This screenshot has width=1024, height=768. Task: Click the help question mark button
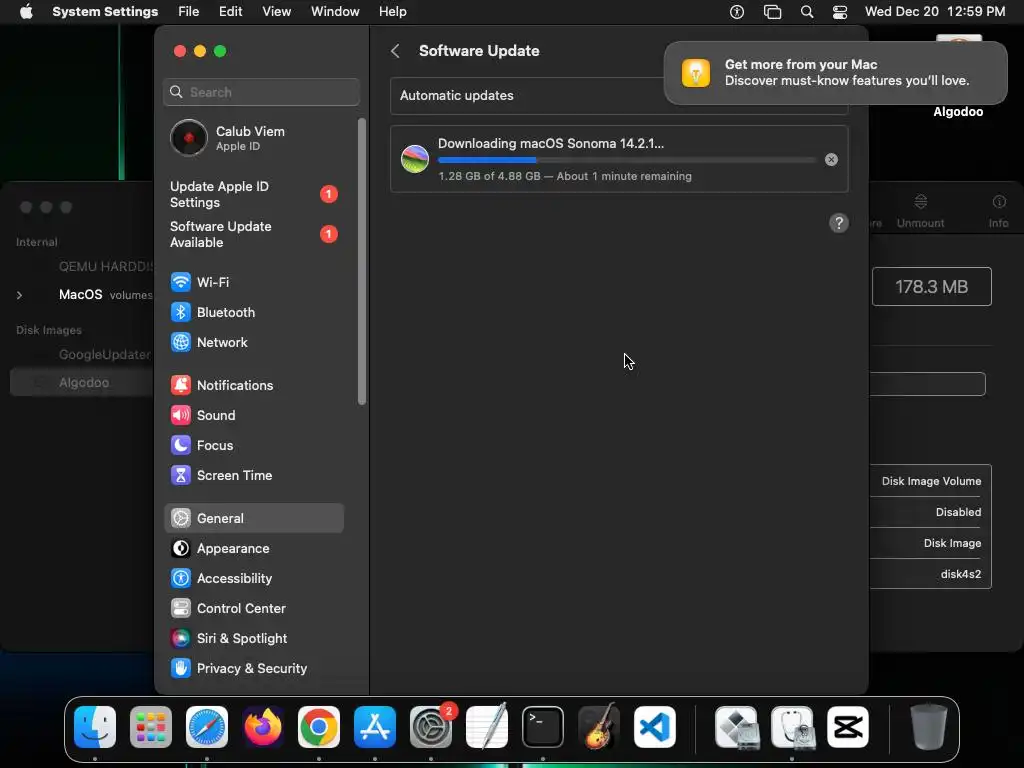point(839,223)
